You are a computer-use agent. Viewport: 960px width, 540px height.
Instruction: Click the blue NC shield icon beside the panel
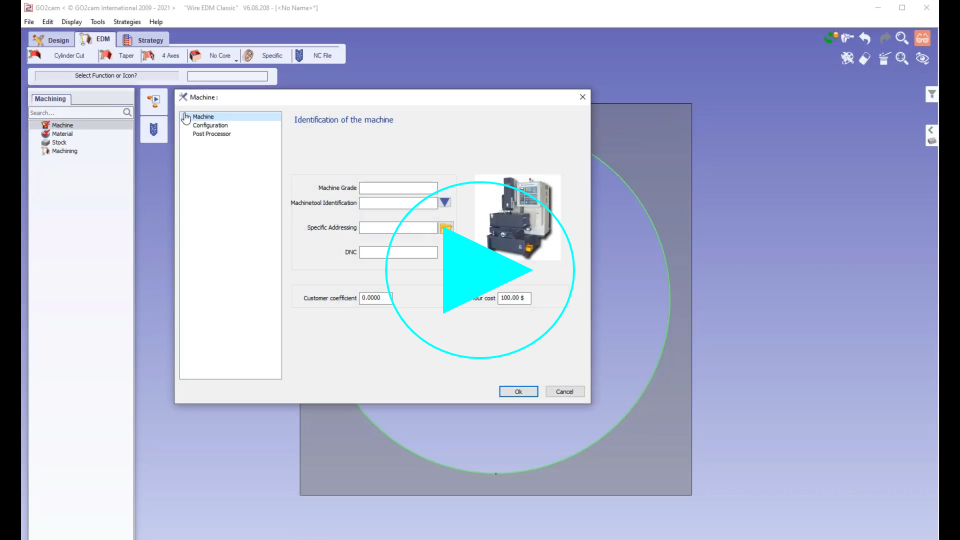click(154, 129)
